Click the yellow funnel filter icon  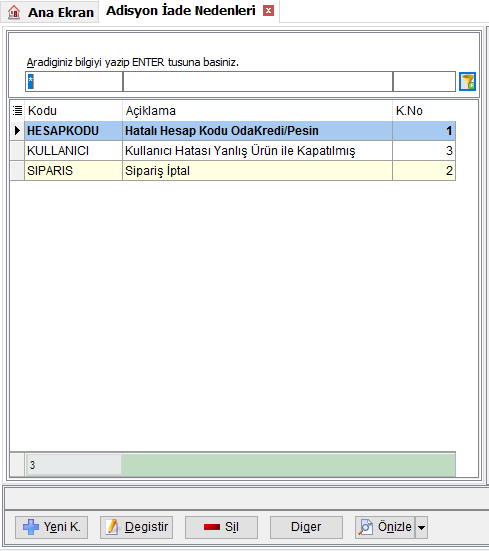(x=467, y=82)
